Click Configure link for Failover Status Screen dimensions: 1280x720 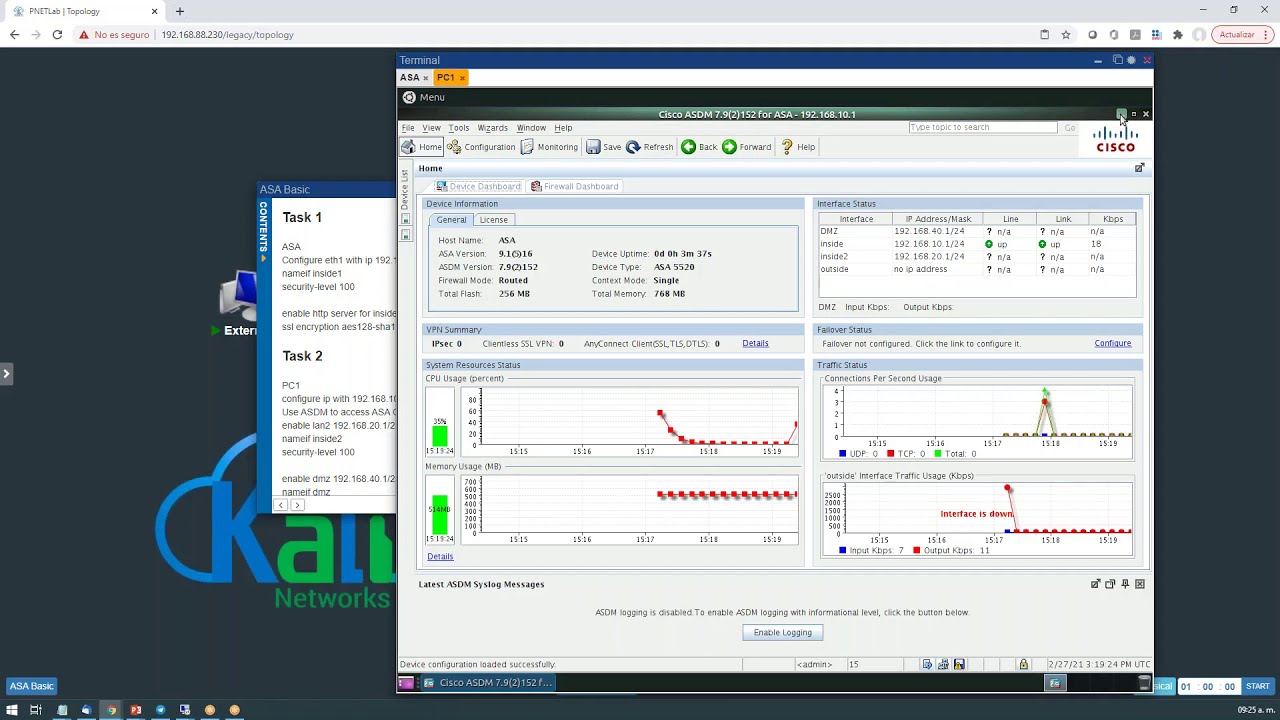coord(1112,344)
